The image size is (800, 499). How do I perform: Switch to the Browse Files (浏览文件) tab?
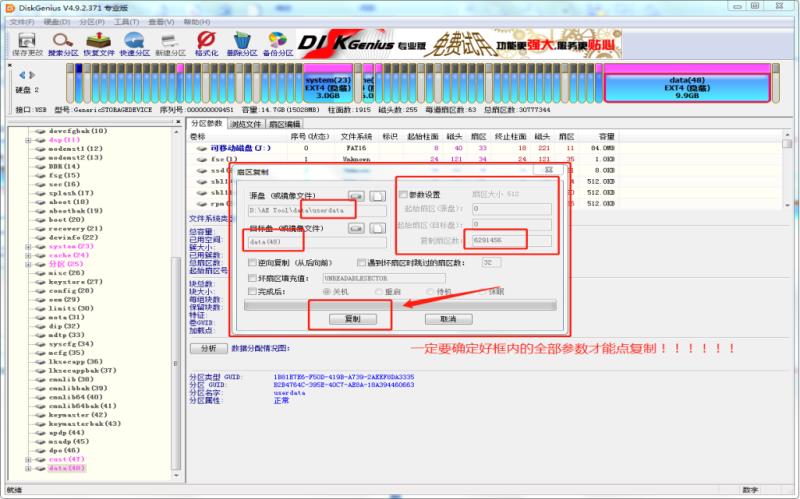pyautogui.click(x=245, y=124)
